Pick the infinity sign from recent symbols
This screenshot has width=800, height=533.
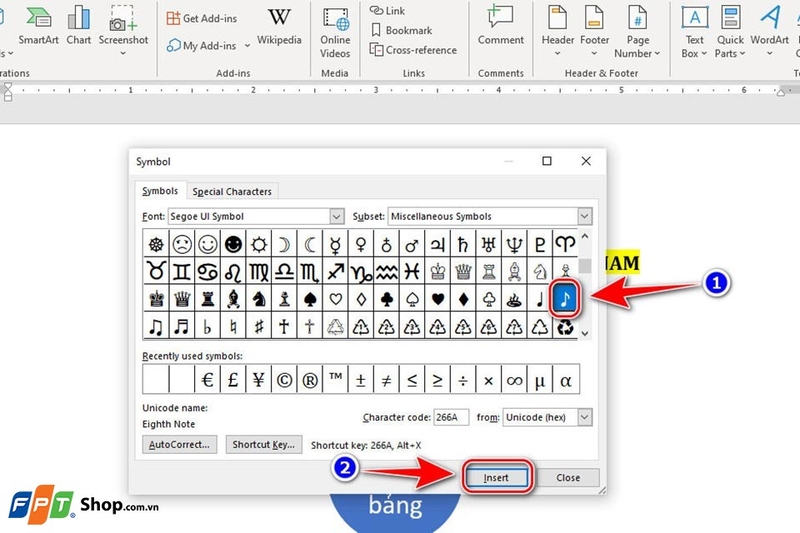514,379
